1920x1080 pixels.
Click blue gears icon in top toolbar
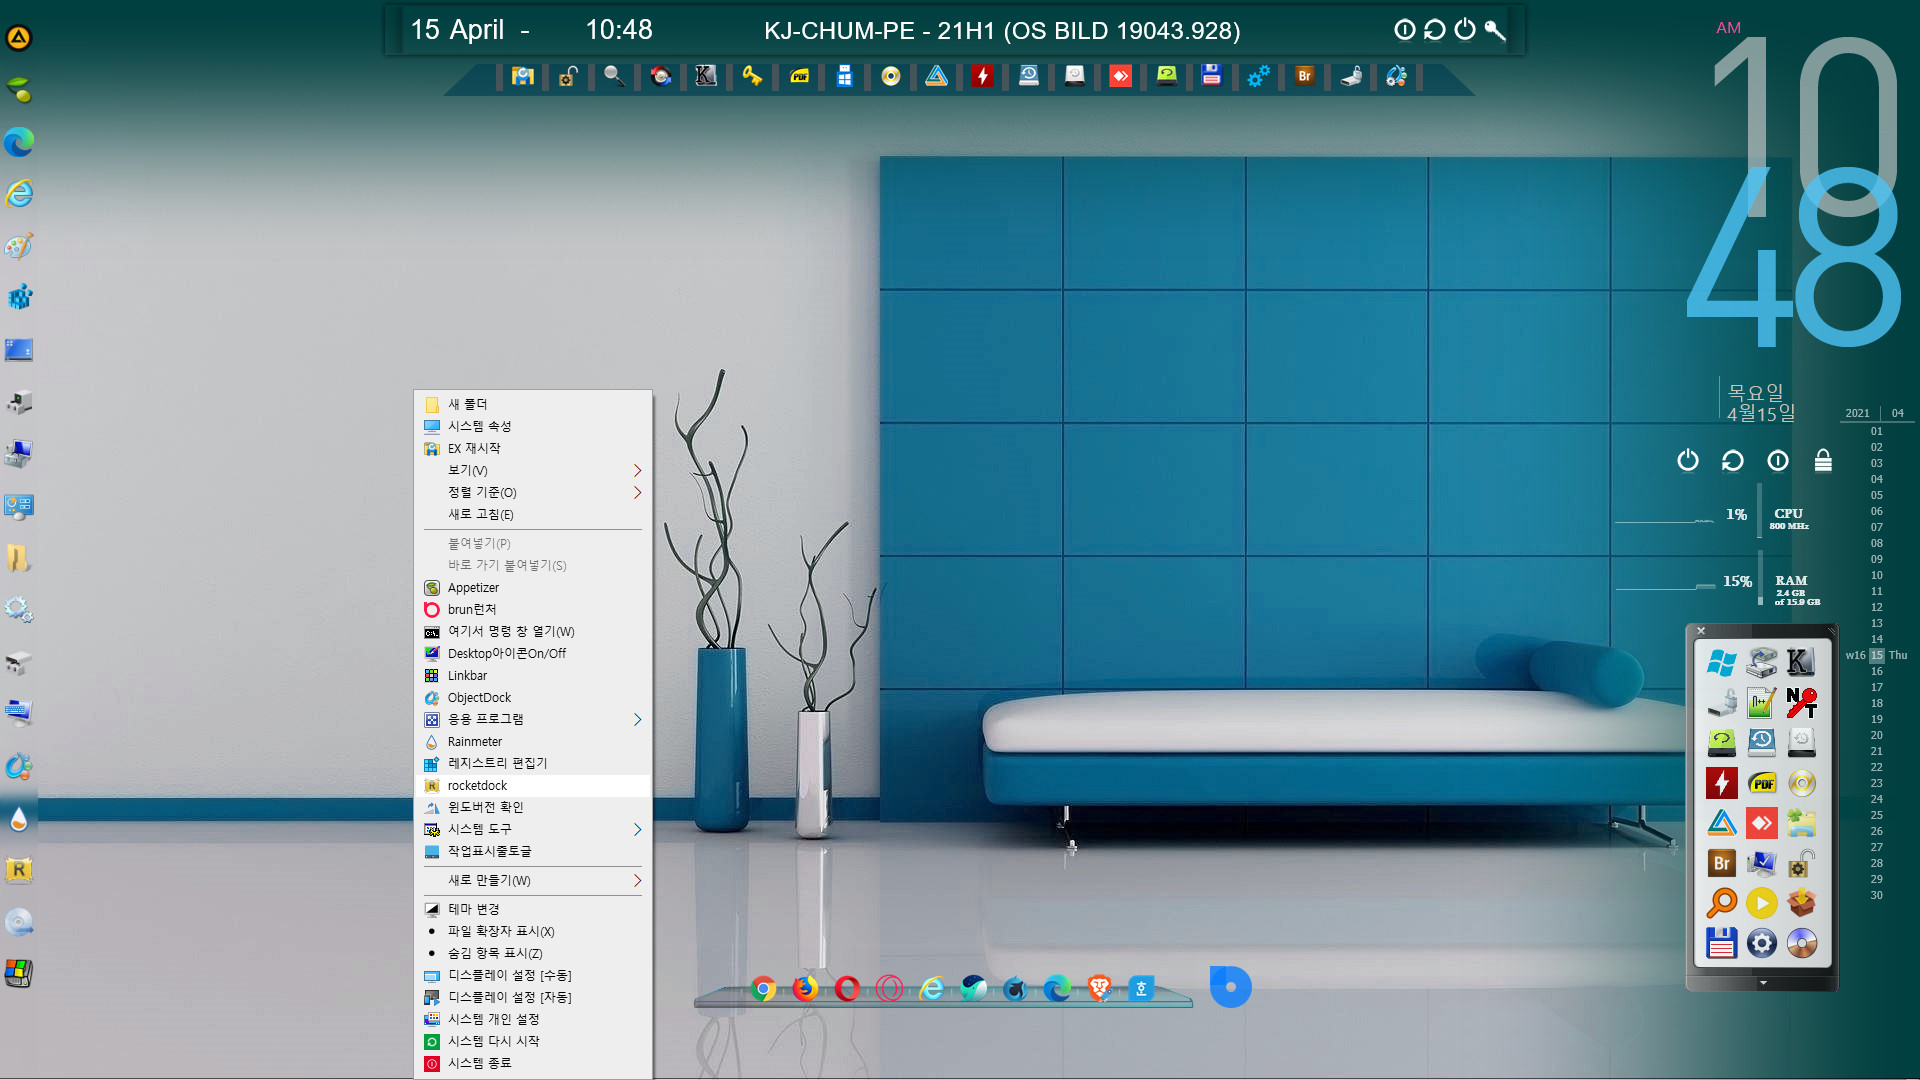point(1258,76)
